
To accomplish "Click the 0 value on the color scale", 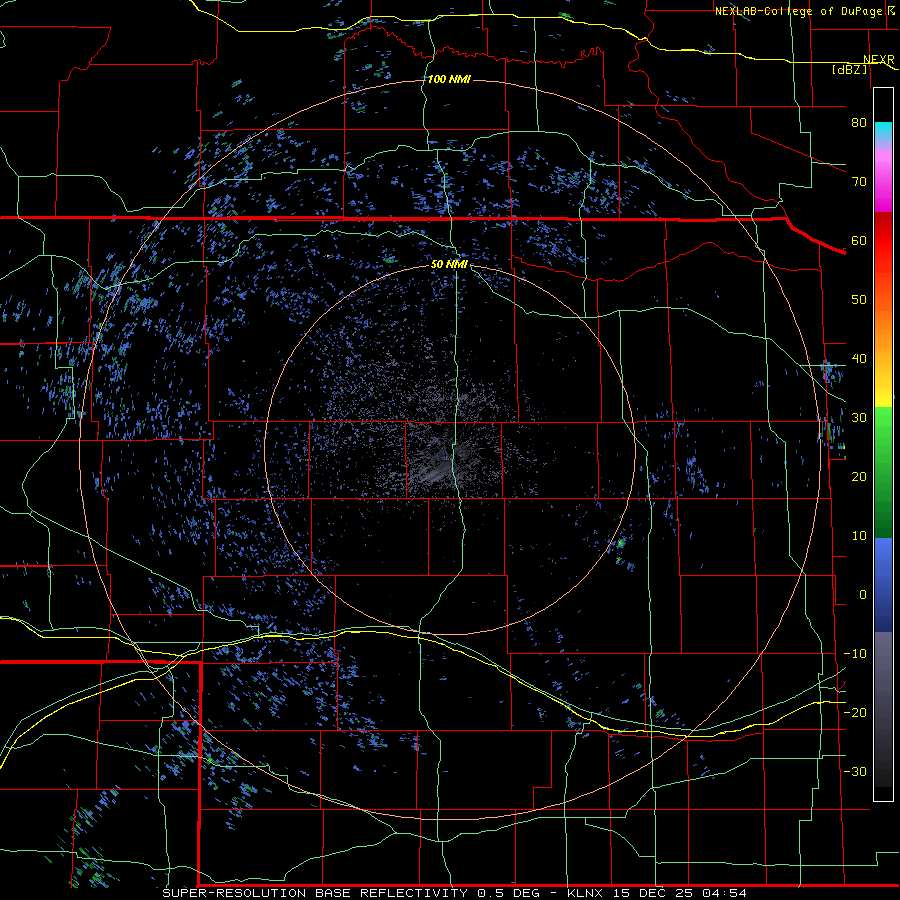I will pos(863,595).
